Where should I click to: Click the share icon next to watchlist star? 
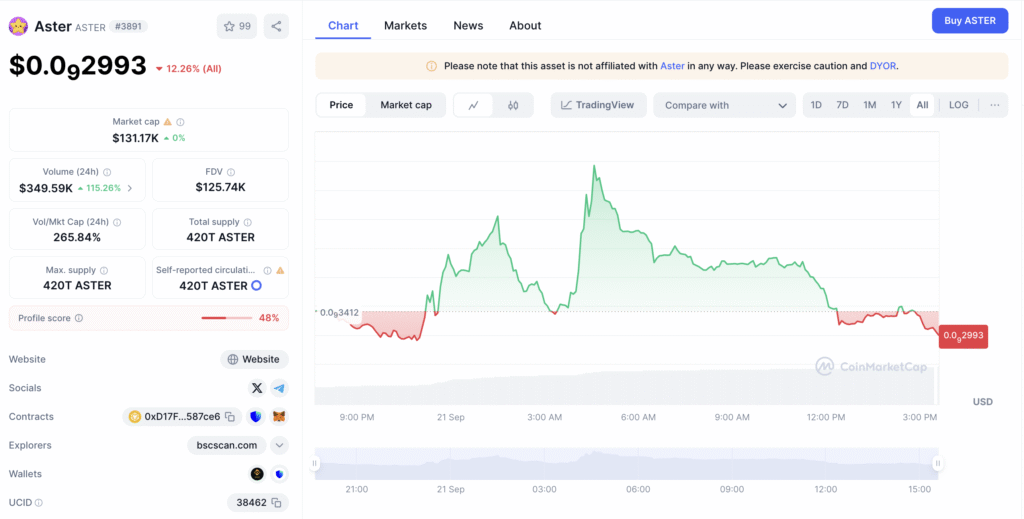pyautogui.click(x=276, y=26)
